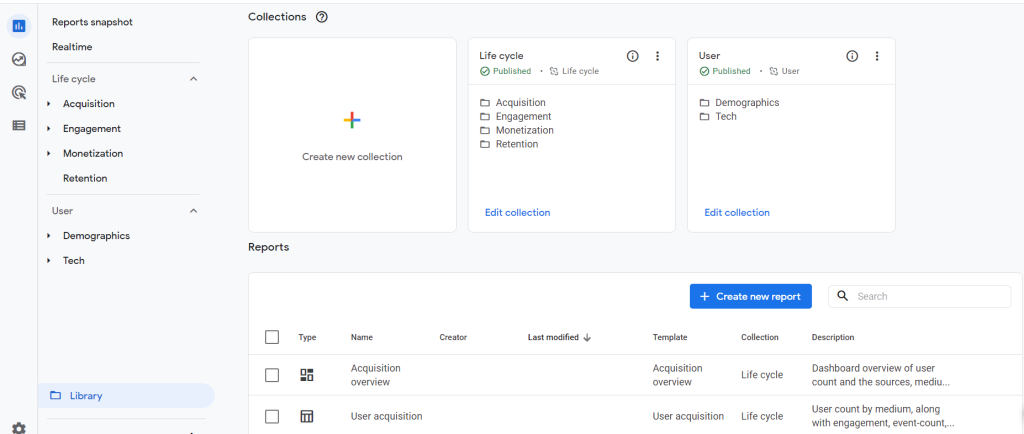Select the User acquisition row checkbox
This screenshot has width=1024, height=434.
pos(272,416)
